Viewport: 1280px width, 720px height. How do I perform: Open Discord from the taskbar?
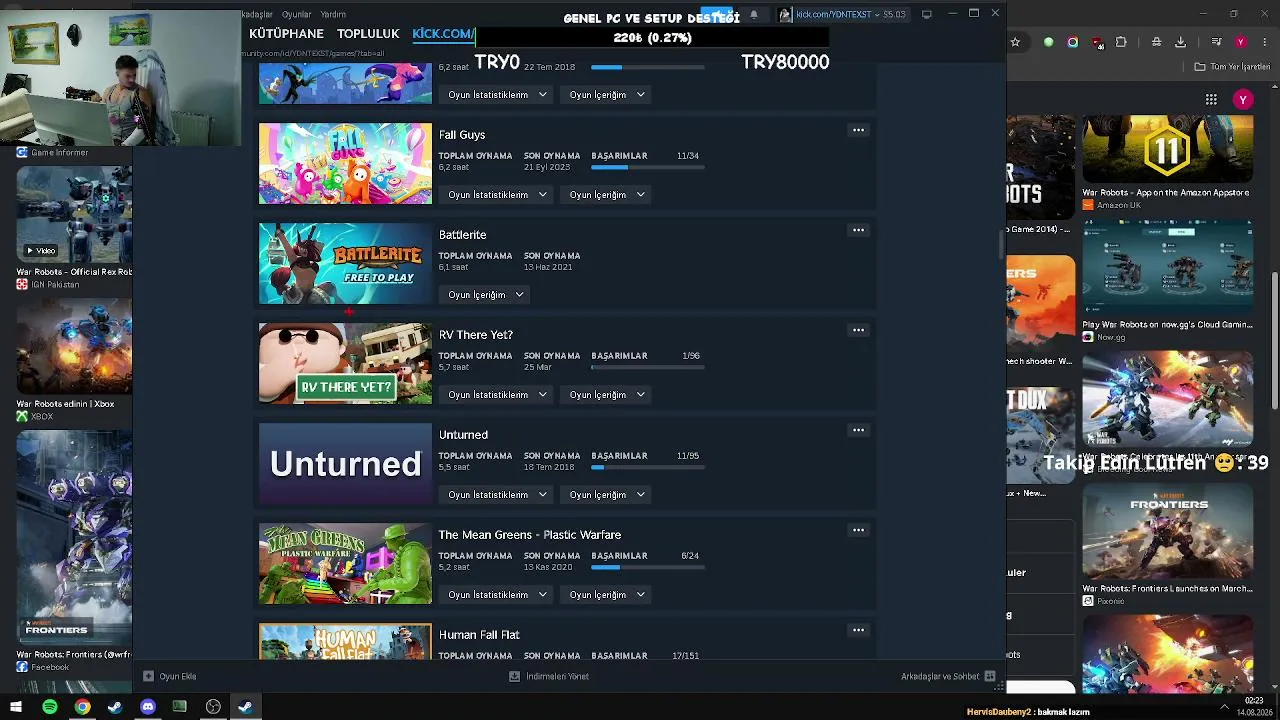[148, 707]
